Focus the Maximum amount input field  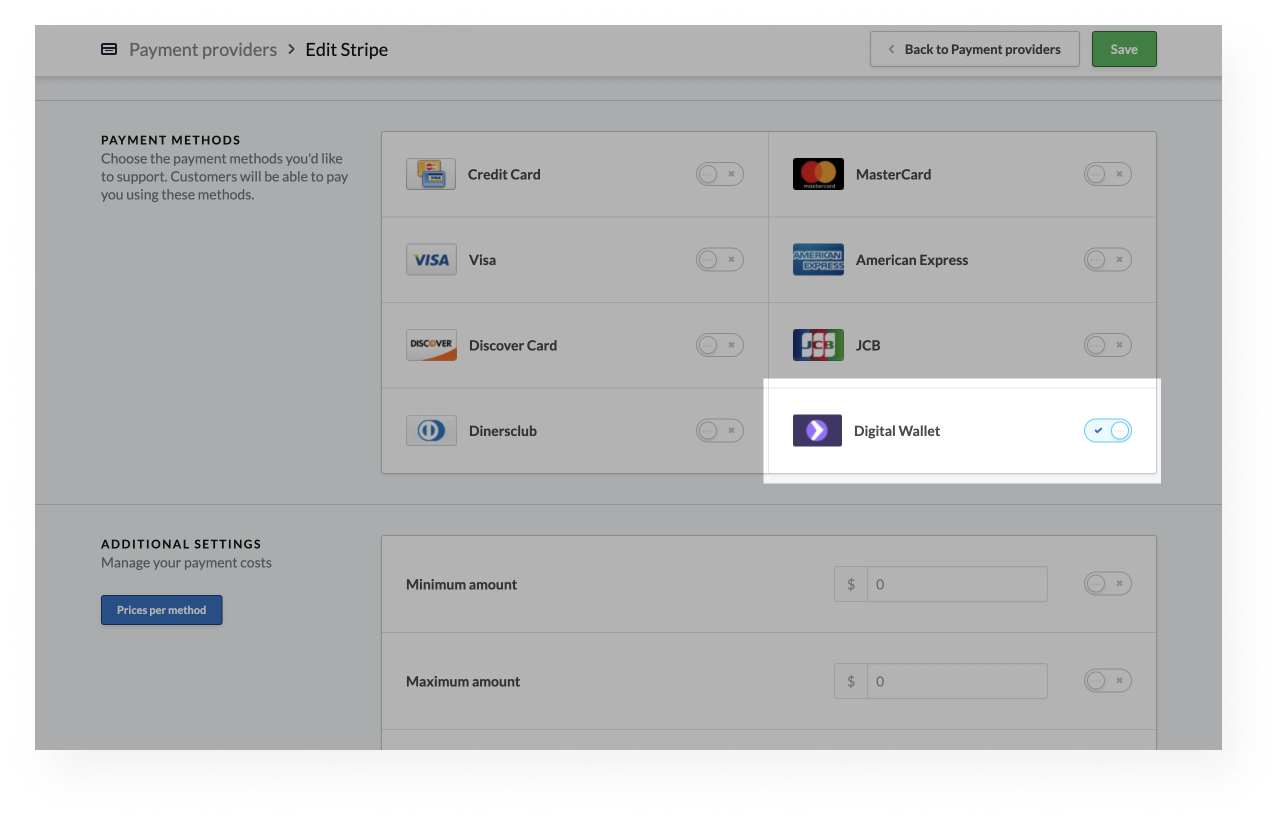[956, 681]
